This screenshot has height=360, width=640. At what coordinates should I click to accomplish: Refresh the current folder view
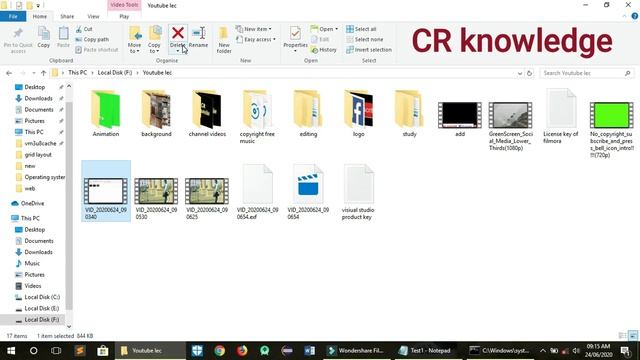pos(529,73)
